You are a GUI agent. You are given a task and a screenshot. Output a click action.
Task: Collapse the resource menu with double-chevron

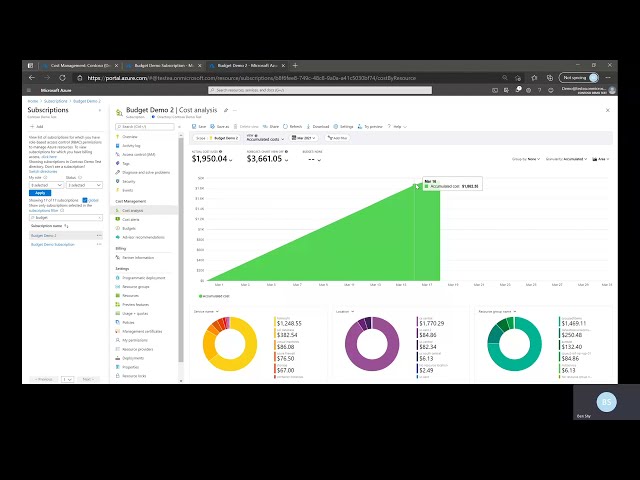[x=180, y=127]
